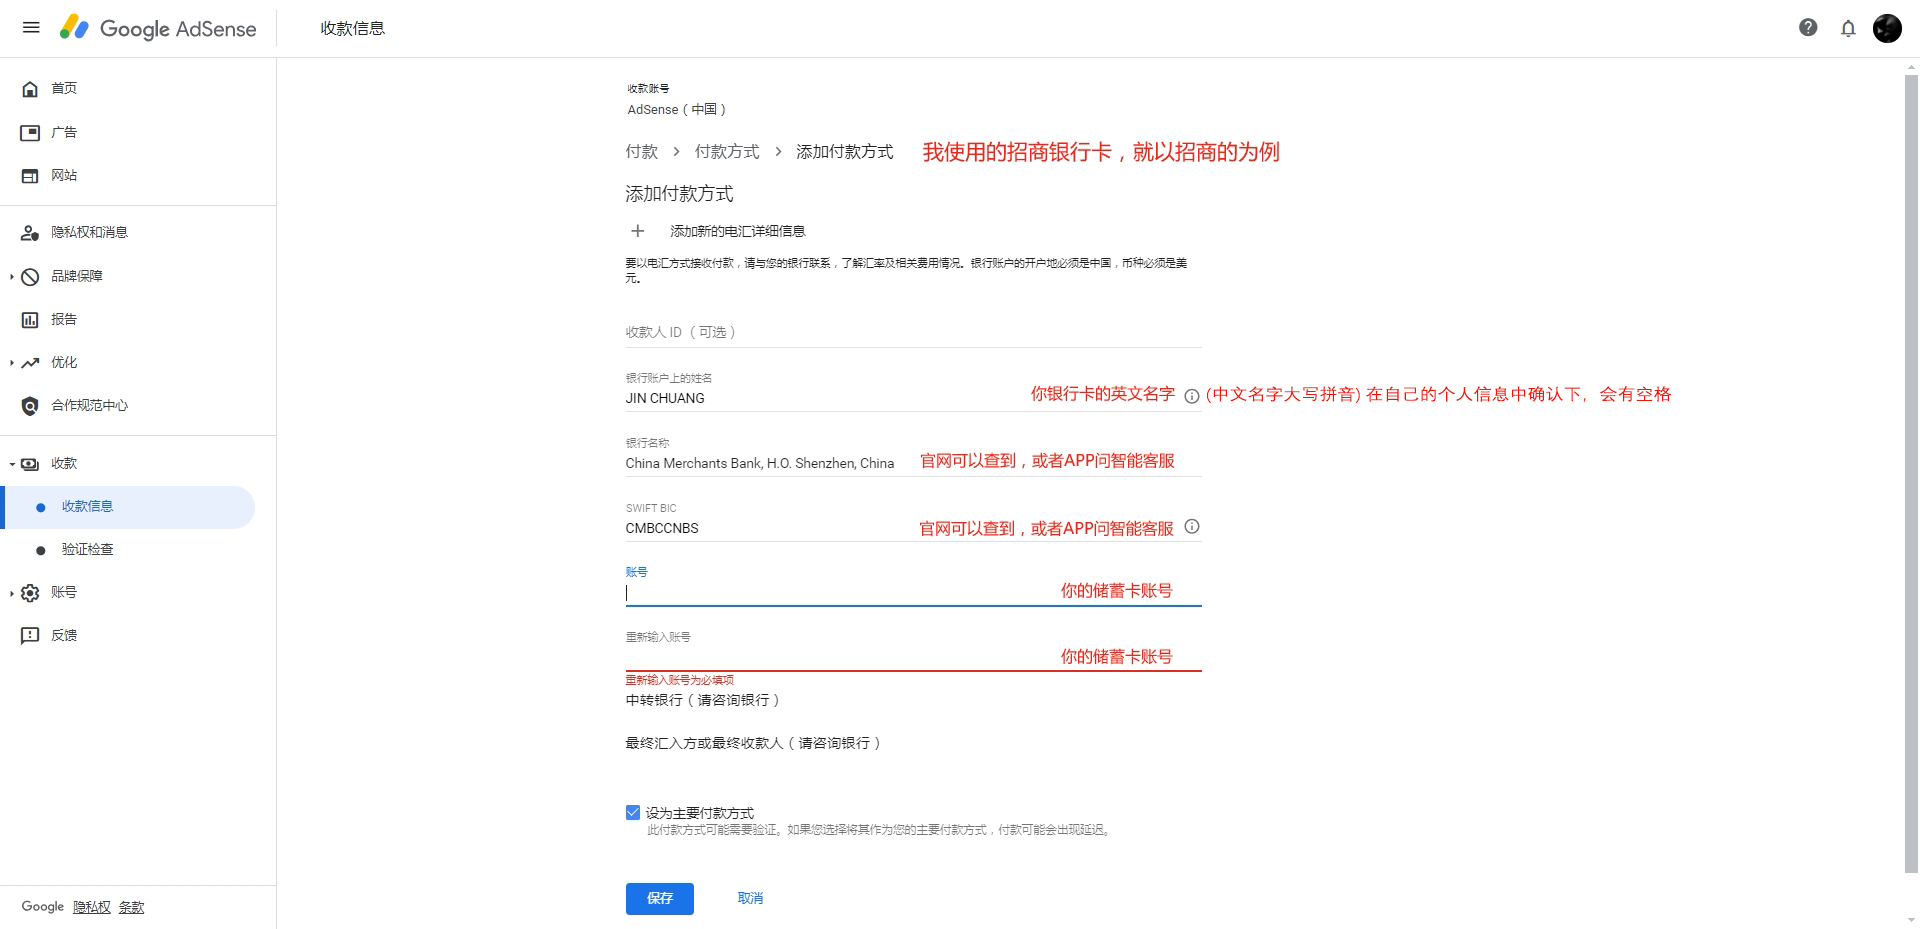This screenshot has width=1920, height=929.
Task: Open 隐私权和消息 in the sidebar
Action: [90, 232]
